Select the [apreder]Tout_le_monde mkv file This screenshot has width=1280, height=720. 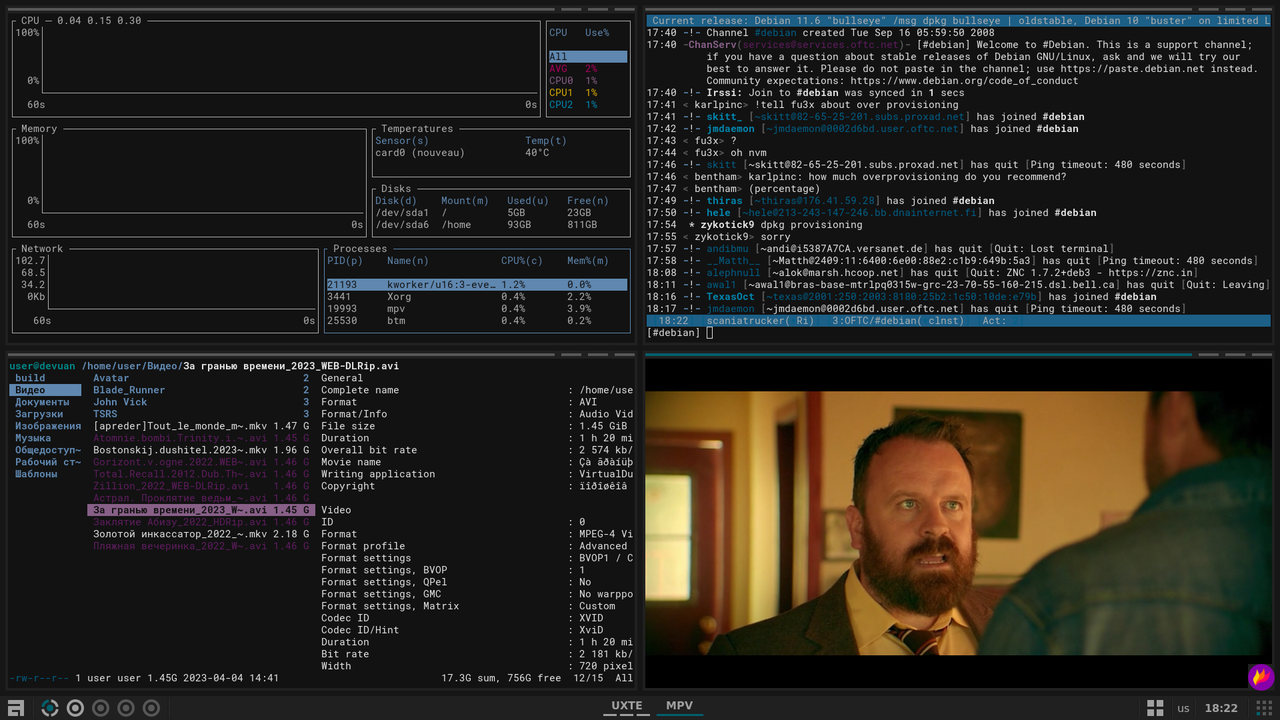click(x=201, y=426)
